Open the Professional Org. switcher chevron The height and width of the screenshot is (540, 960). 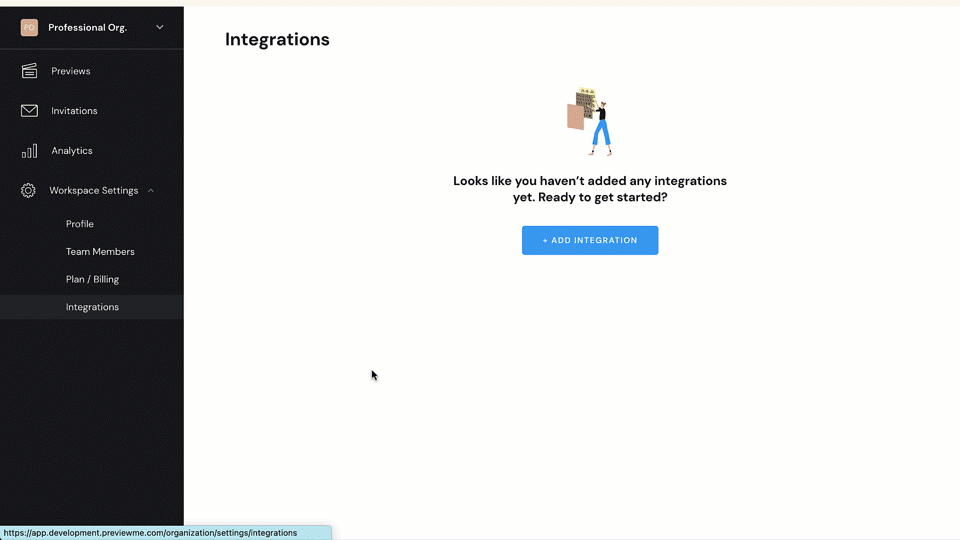[x=160, y=28]
